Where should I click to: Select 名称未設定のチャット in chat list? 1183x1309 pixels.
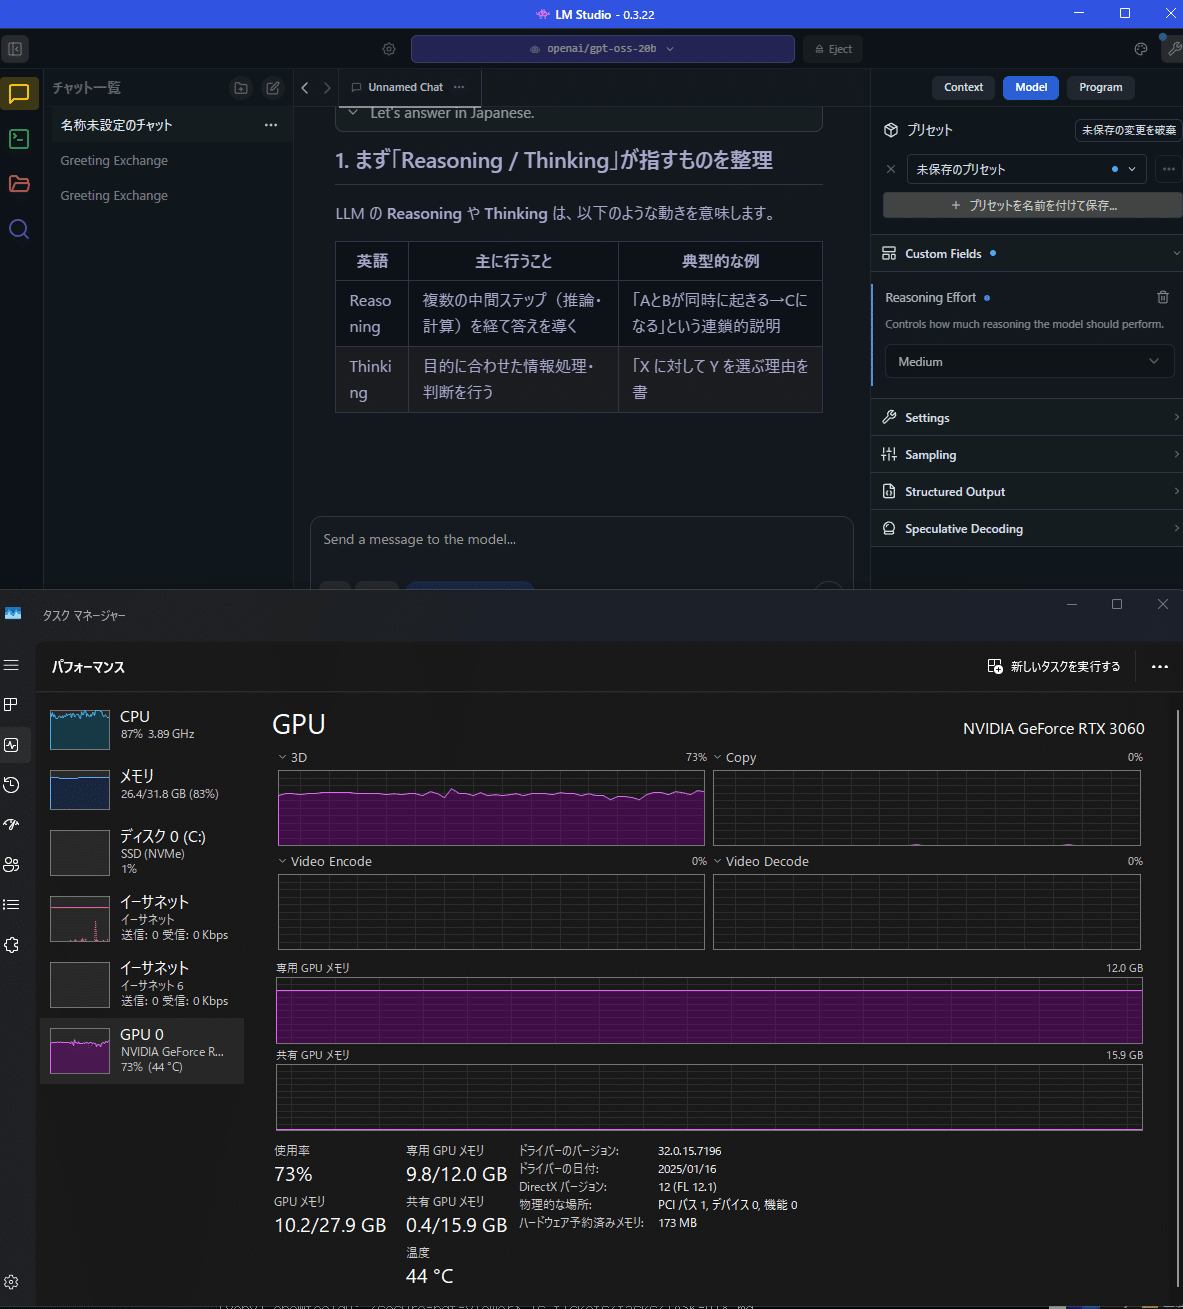(x=170, y=125)
